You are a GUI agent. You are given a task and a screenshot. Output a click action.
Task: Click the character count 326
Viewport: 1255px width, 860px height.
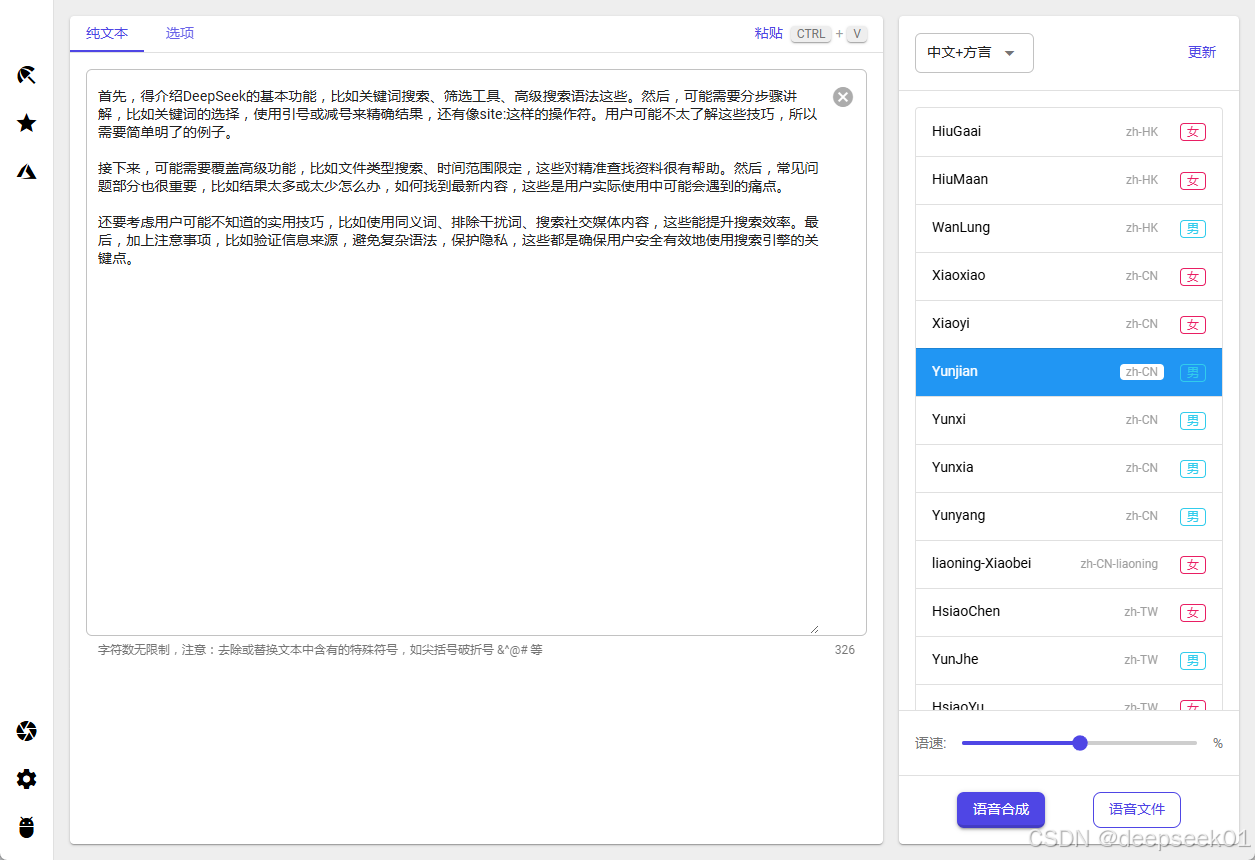pyautogui.click(x=845, y=650)
